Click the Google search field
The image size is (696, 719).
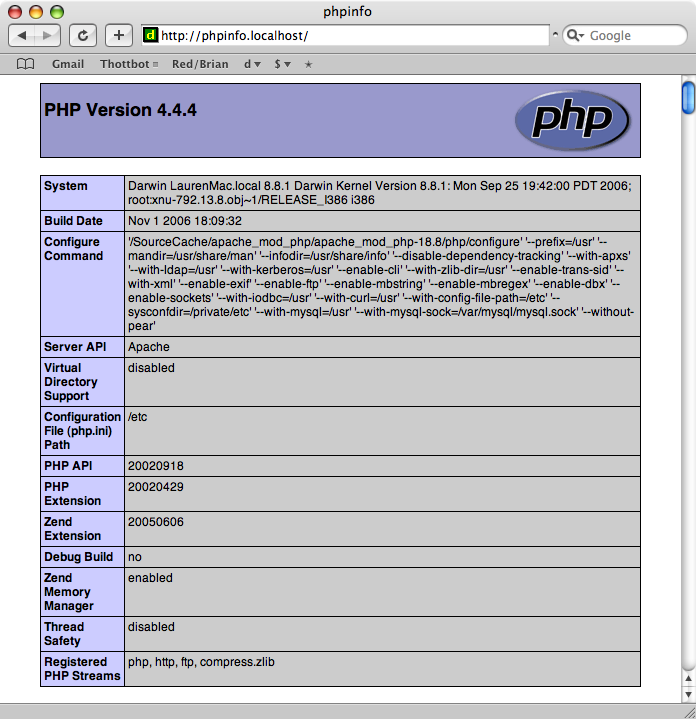coord(625,35)
